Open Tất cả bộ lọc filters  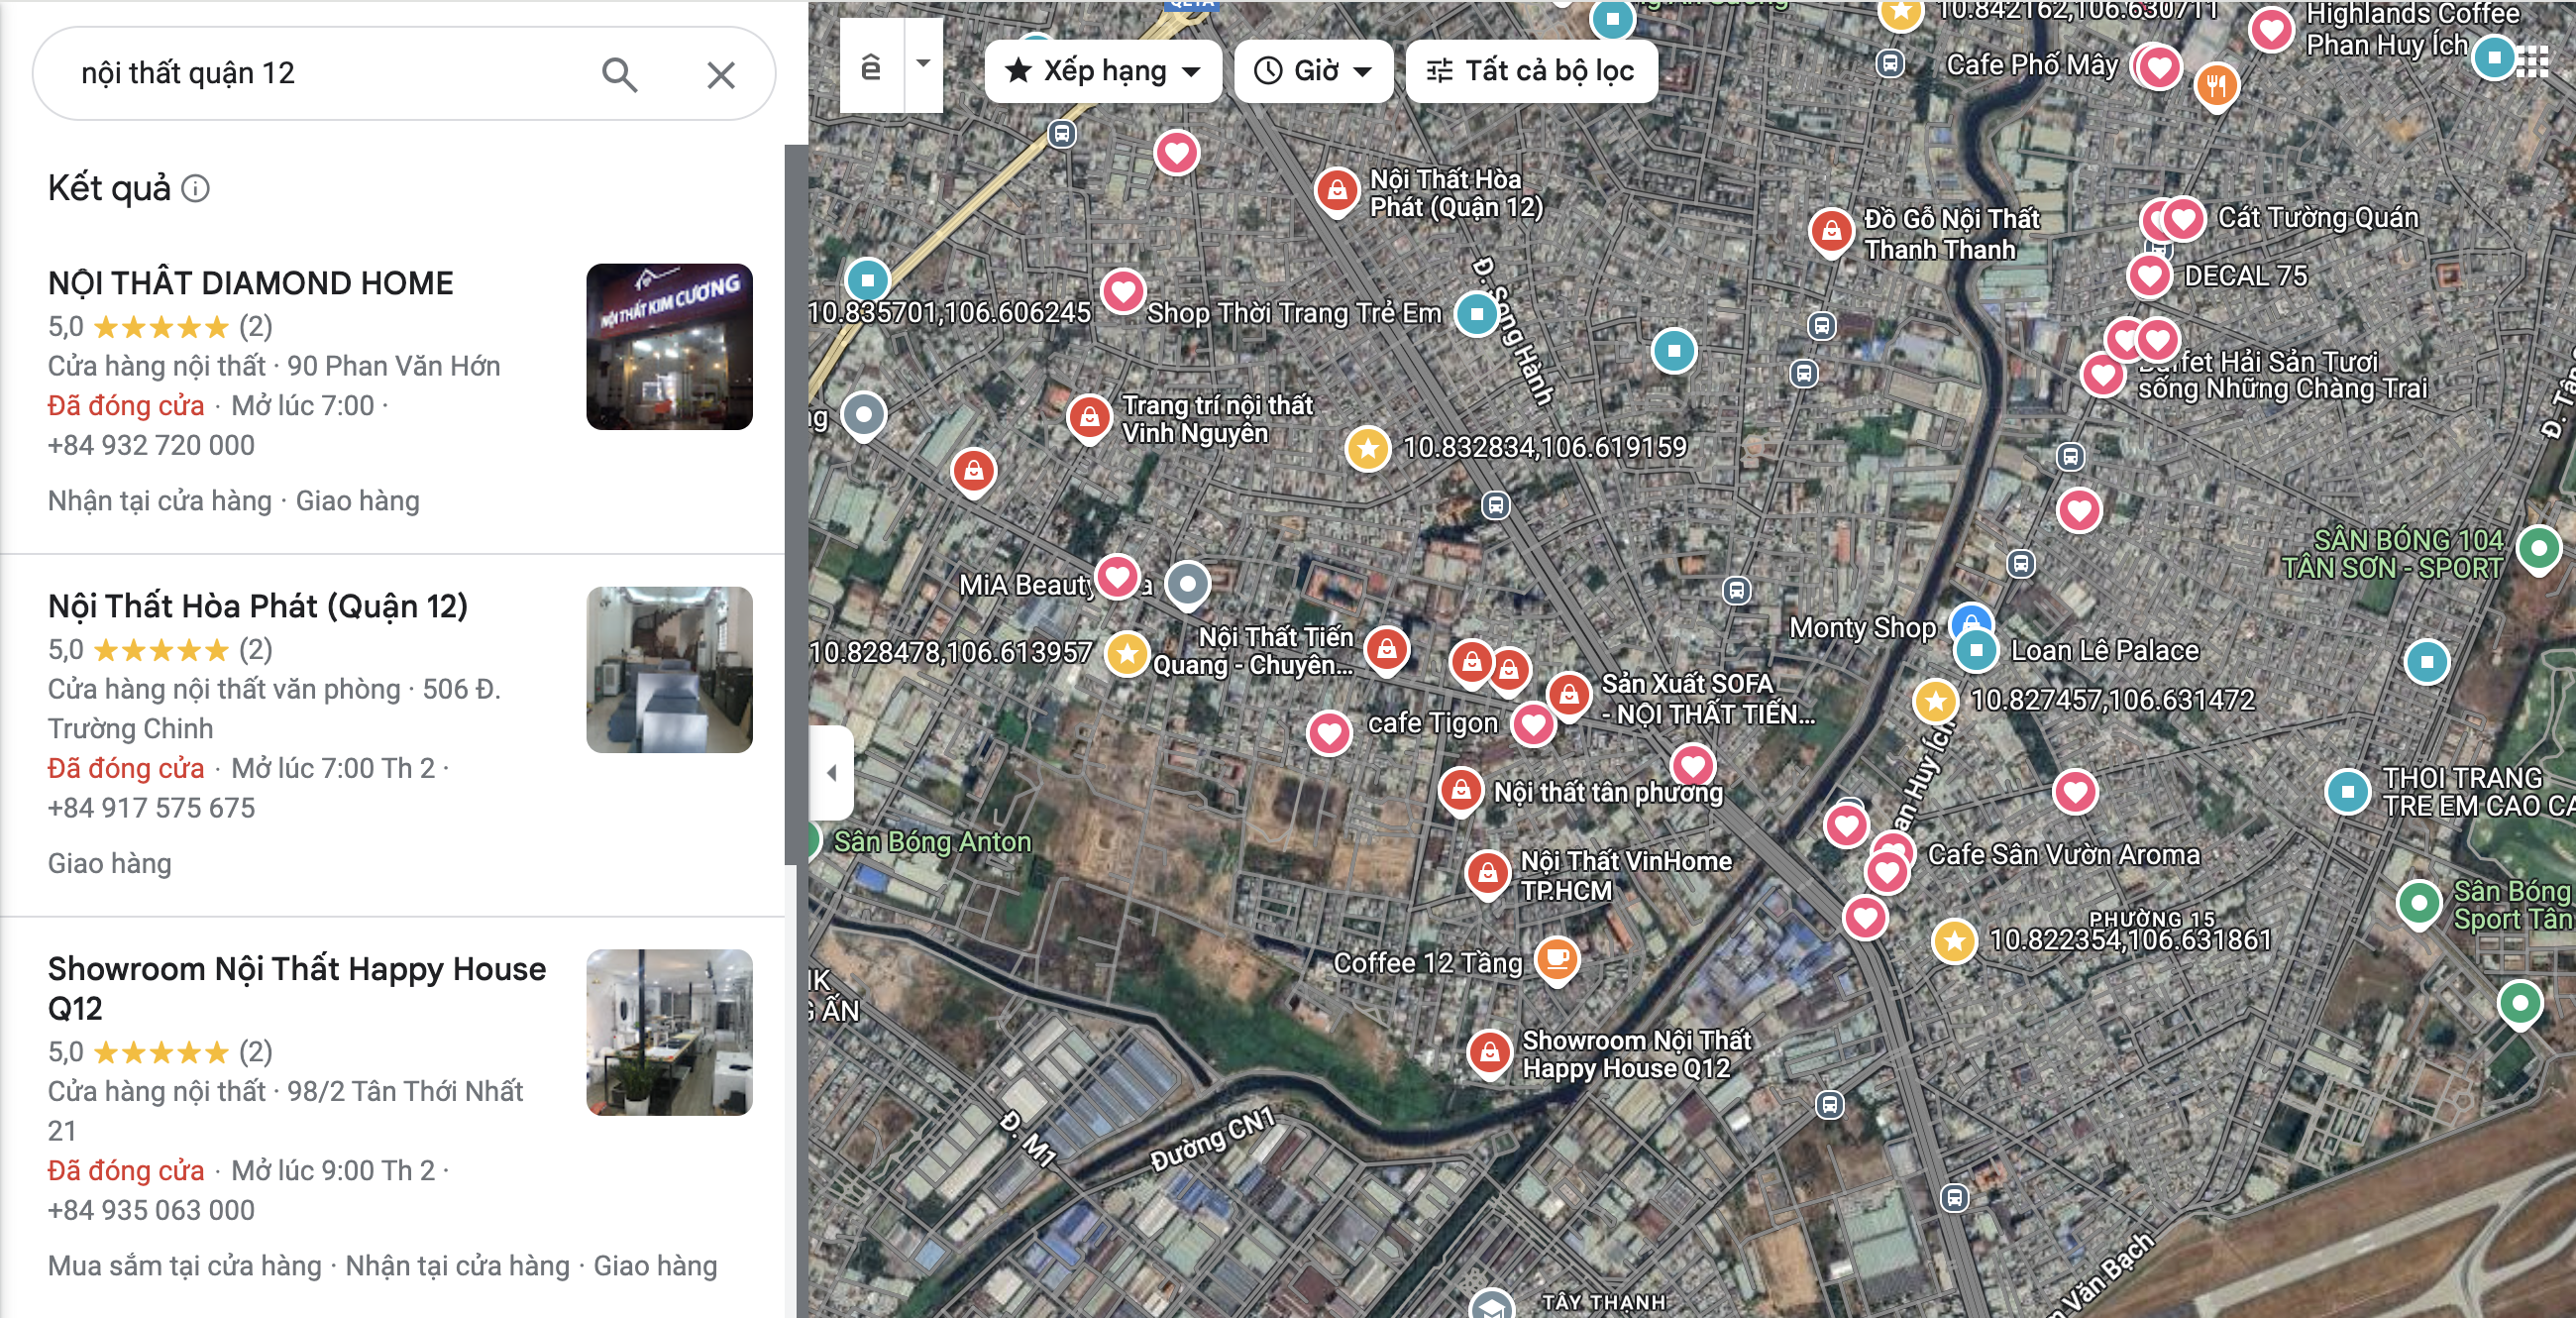(x=1531, y=71)
